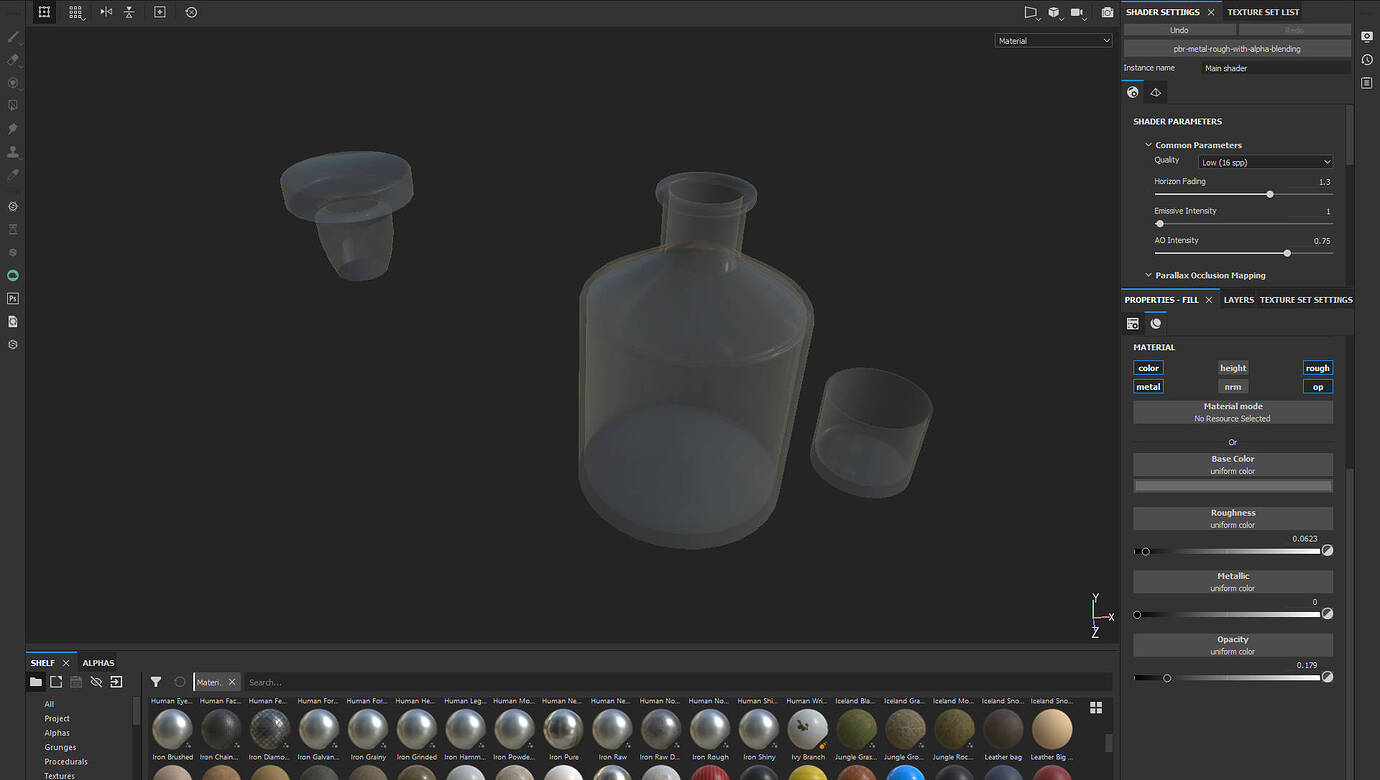Screen dimensions: 1380x780
Task: Select the Paint brush tool
Action: tap(13, 37)
